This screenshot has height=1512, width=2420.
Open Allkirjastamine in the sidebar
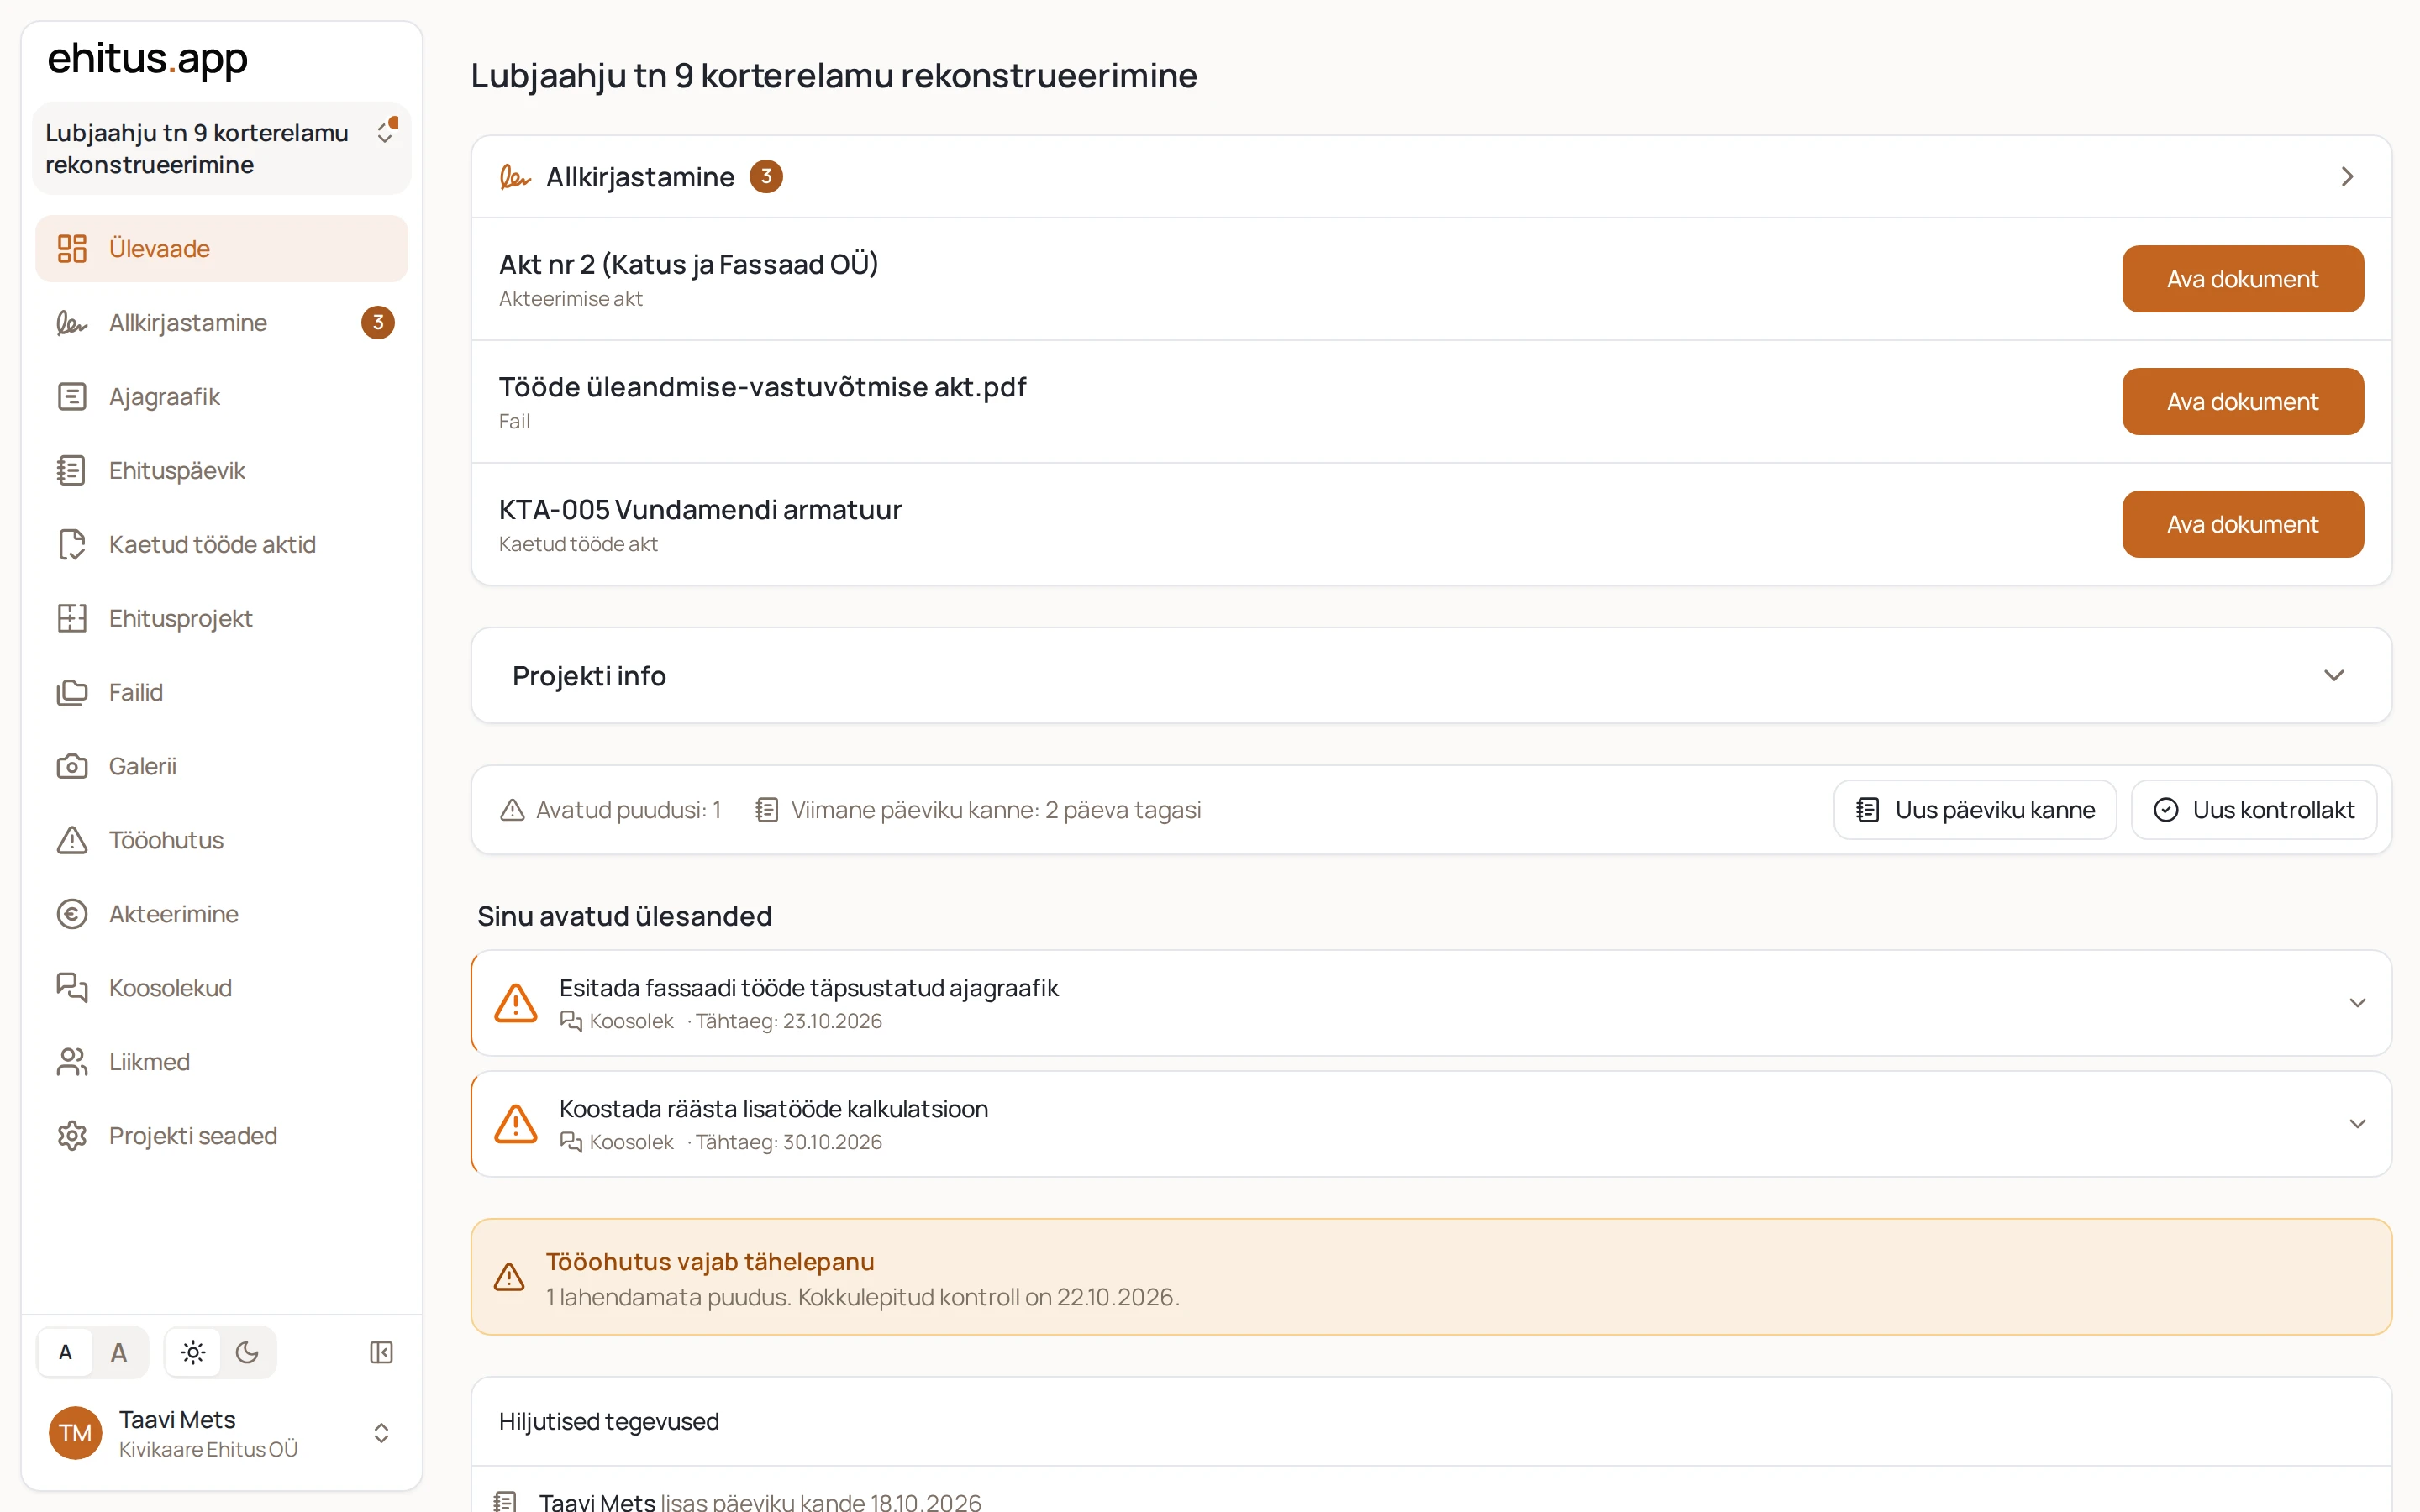point(221,322)
